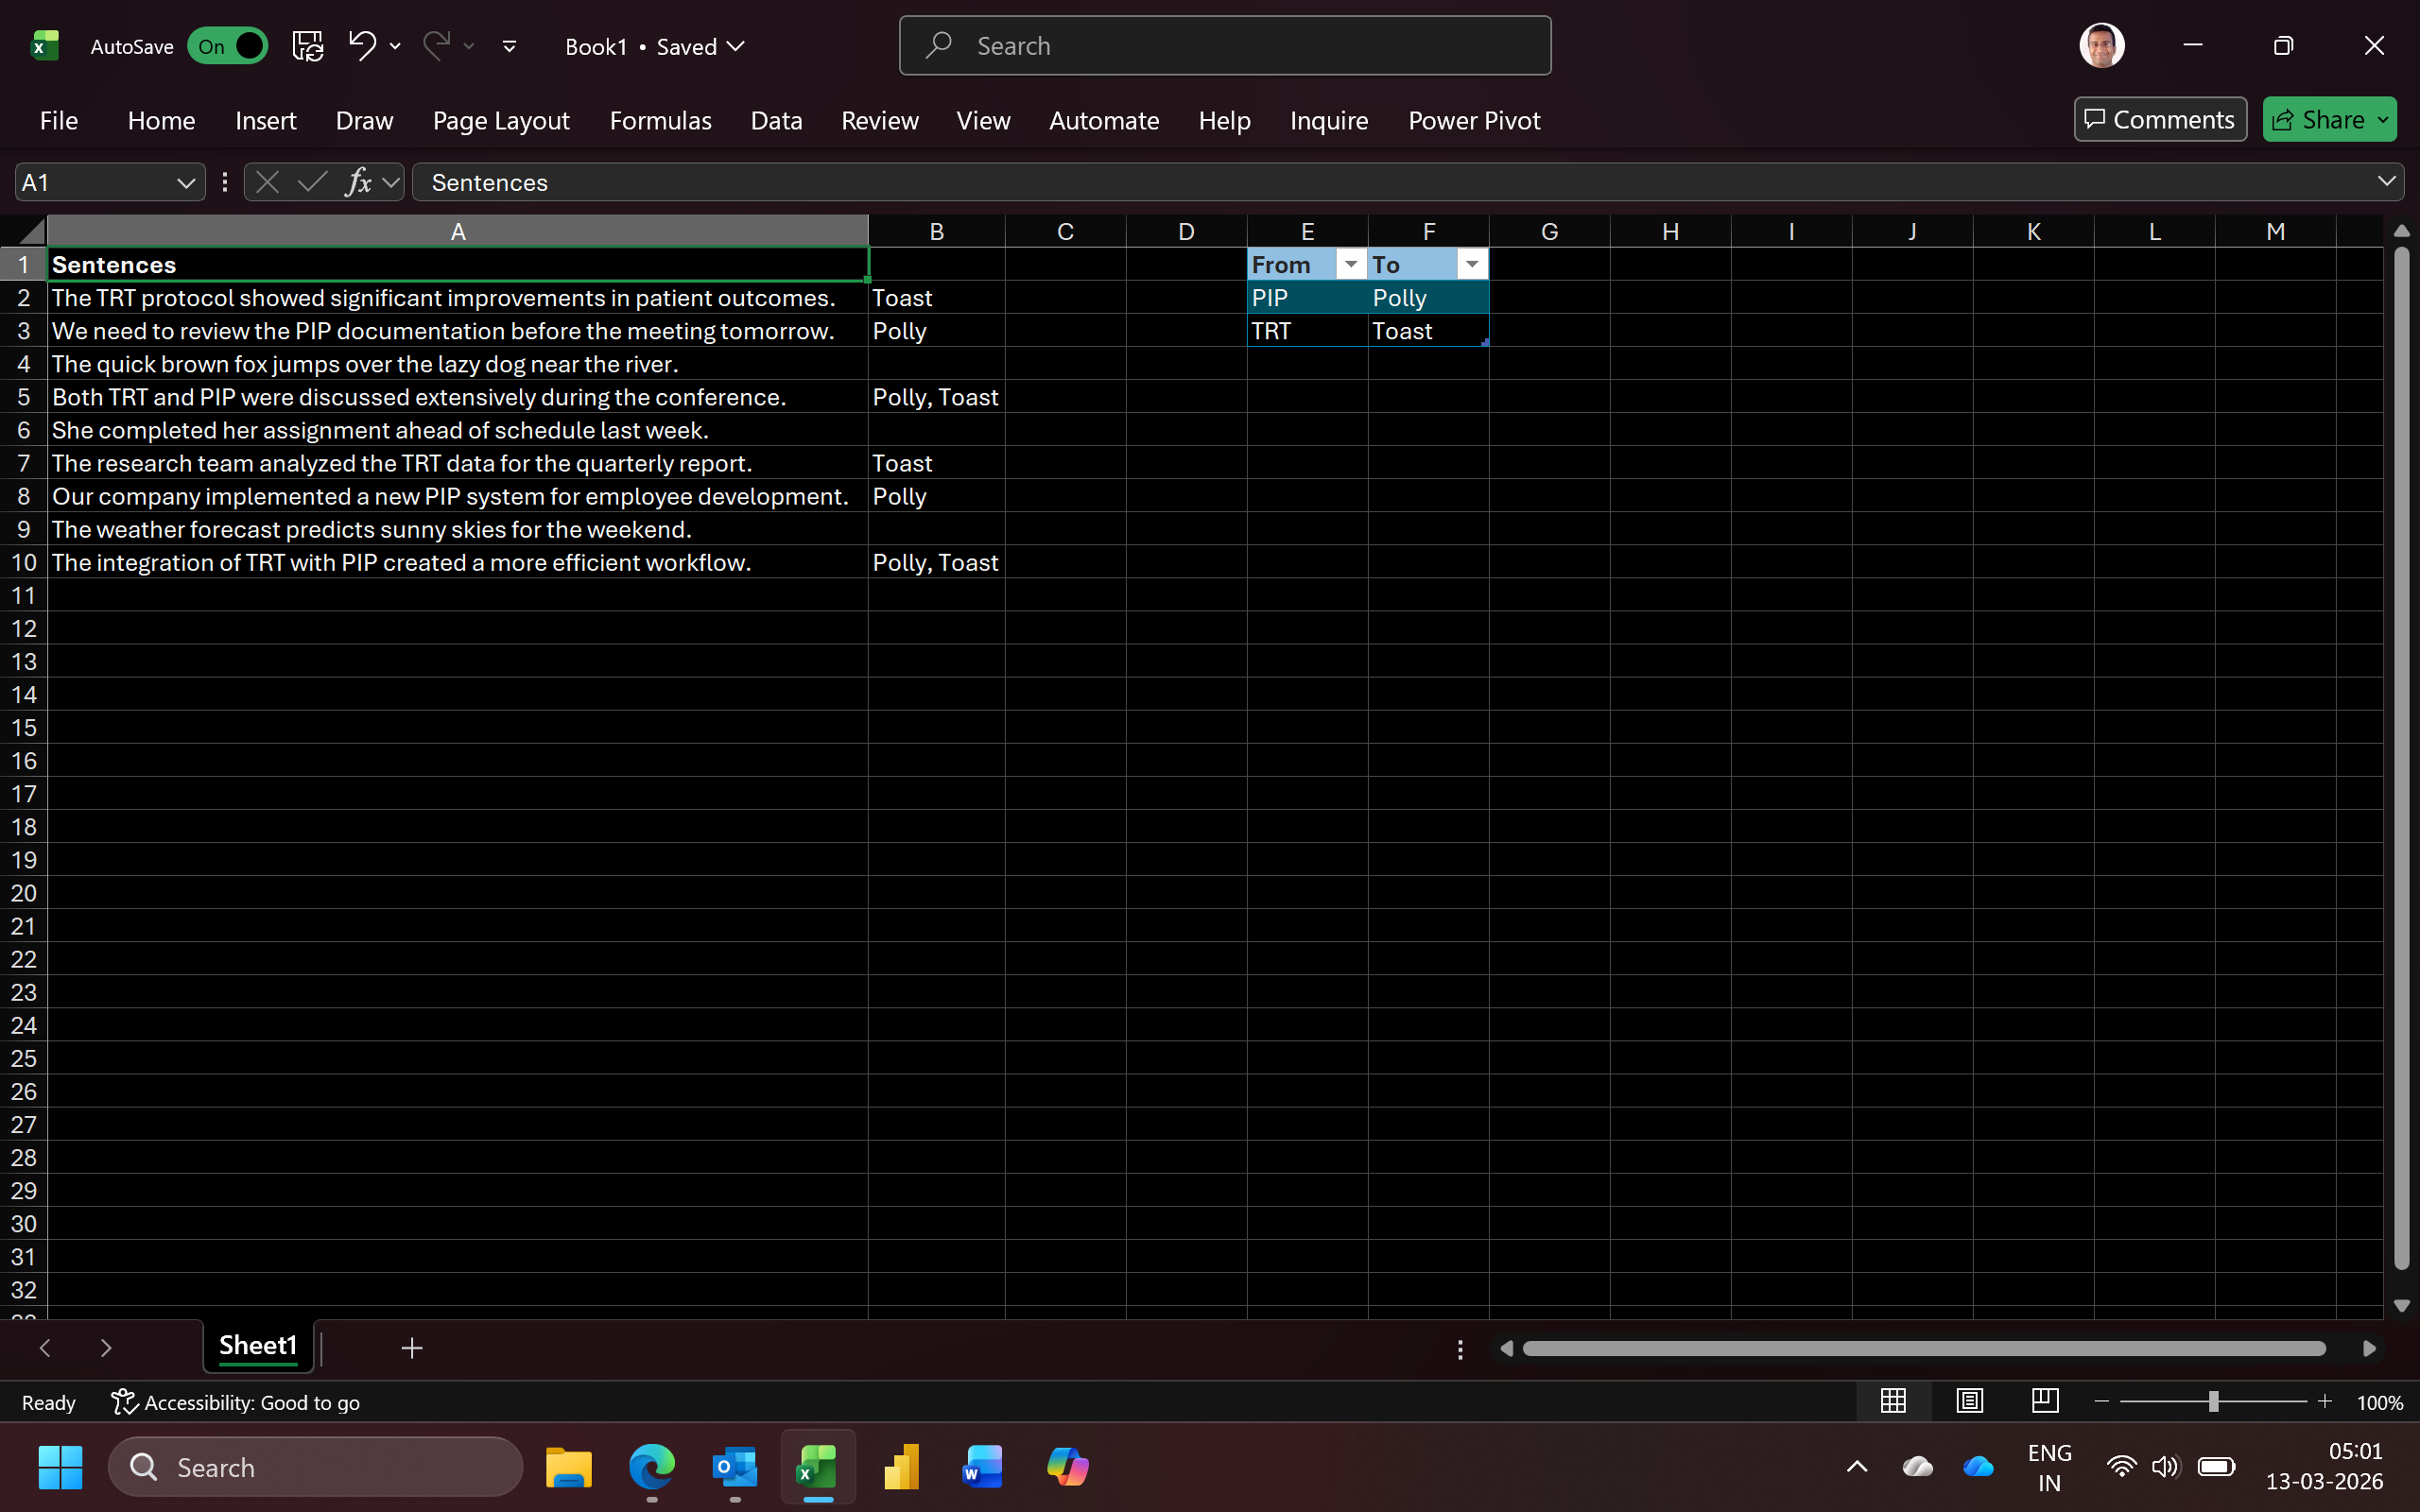The width and height of the screenshot is (2420, 1512).
Task: Click the title bar Search box
Action: point(1225,46)
